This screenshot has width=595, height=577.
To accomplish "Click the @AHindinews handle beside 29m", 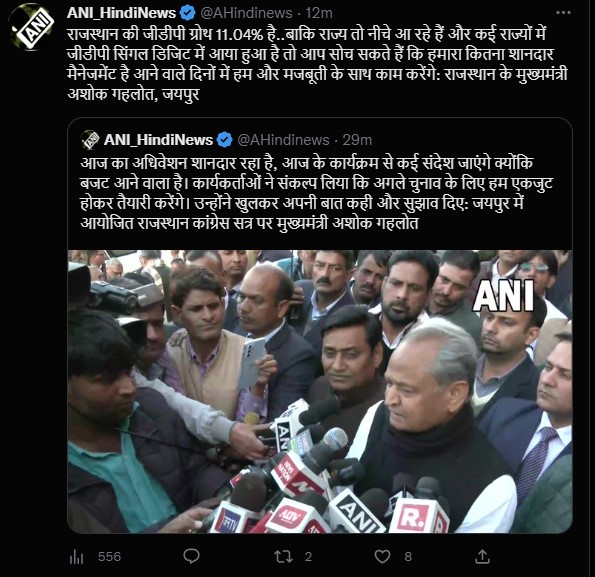I will [283, 140].
